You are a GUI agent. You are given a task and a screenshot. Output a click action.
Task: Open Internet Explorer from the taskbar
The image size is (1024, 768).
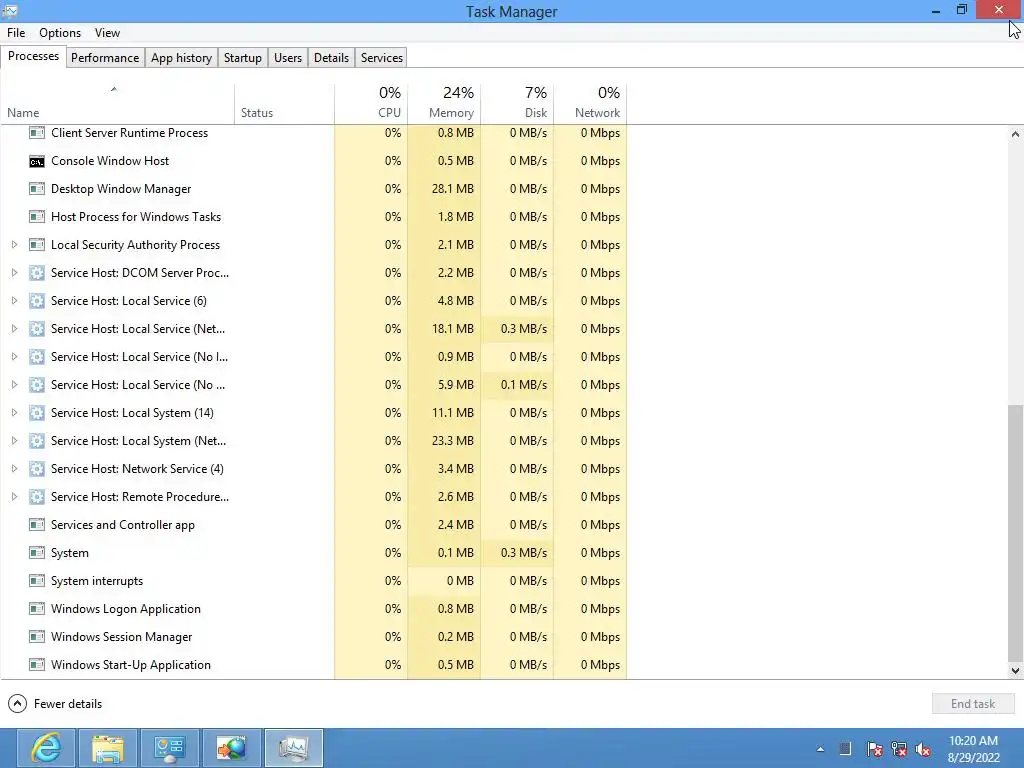click(x=46, y=748)
